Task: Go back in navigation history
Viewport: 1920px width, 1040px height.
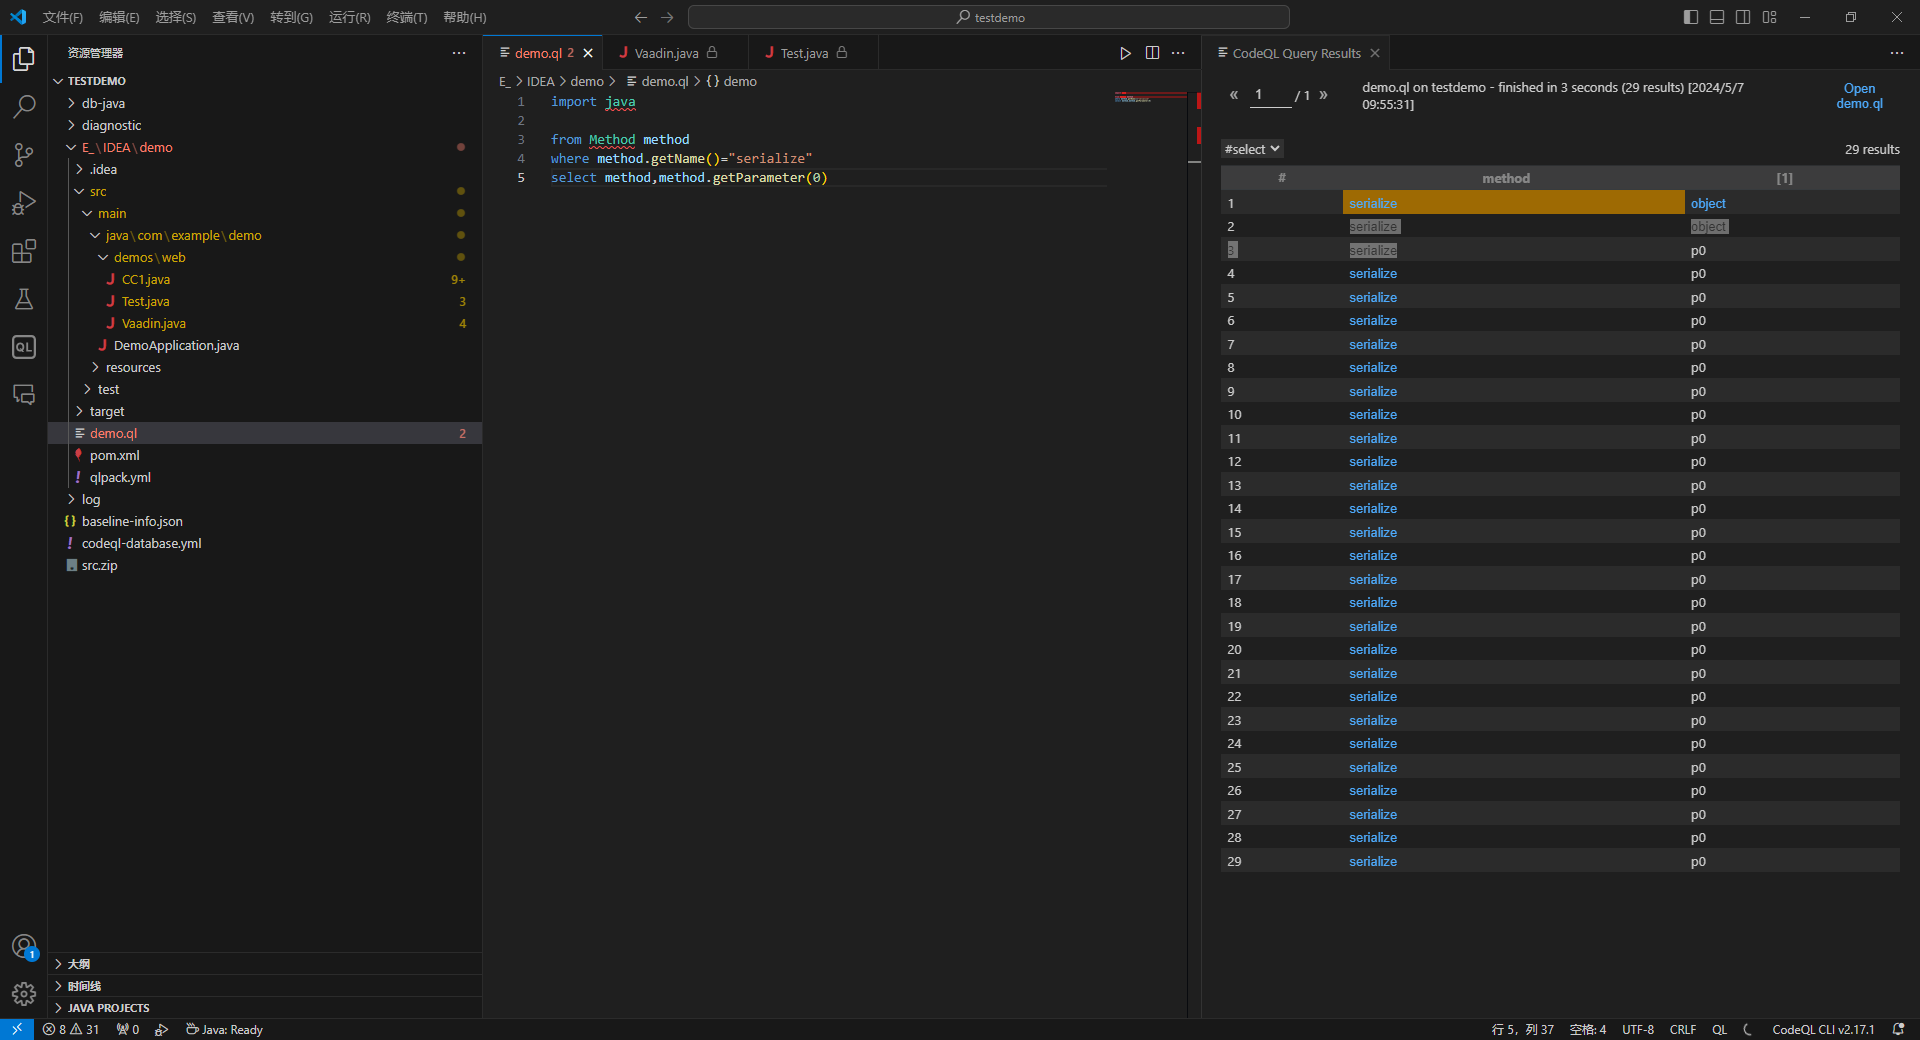Action: pos(641,17)
